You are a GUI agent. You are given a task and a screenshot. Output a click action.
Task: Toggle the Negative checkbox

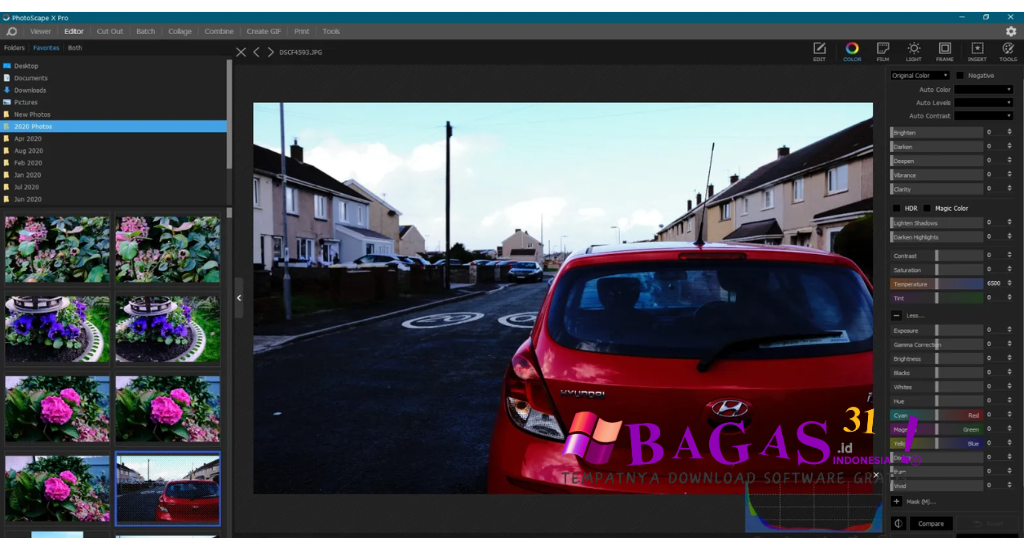pos(960,76)
